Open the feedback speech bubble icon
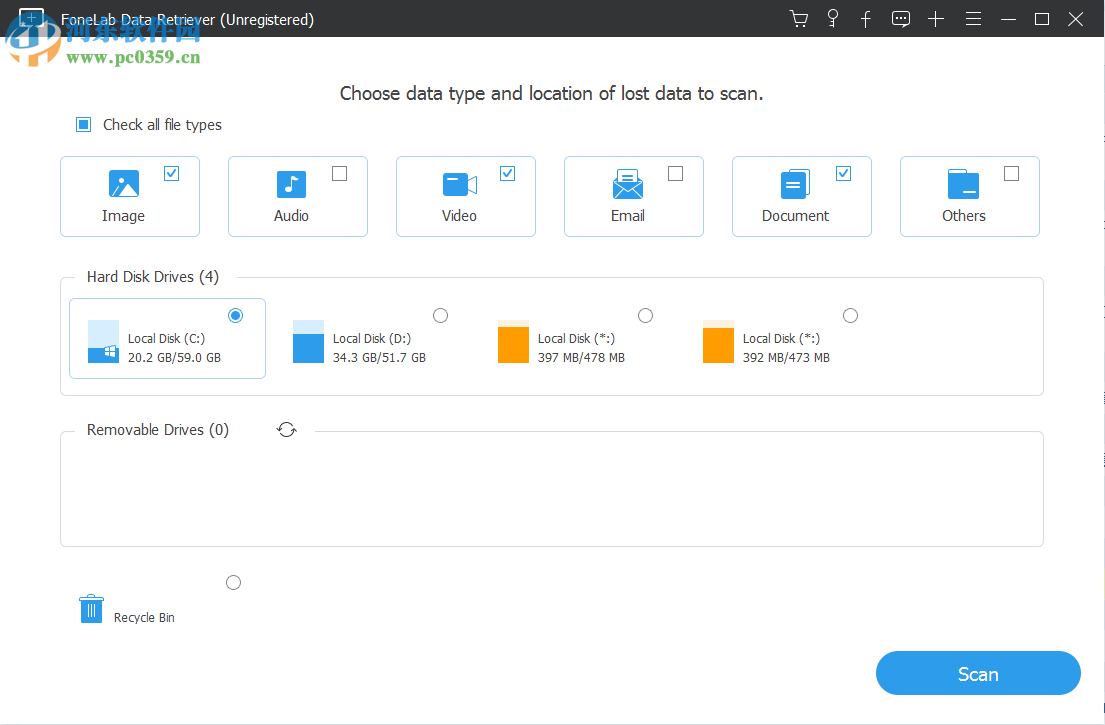Image resolution: width=1105 pixels, height=725 pixels. tap(900, 18)
